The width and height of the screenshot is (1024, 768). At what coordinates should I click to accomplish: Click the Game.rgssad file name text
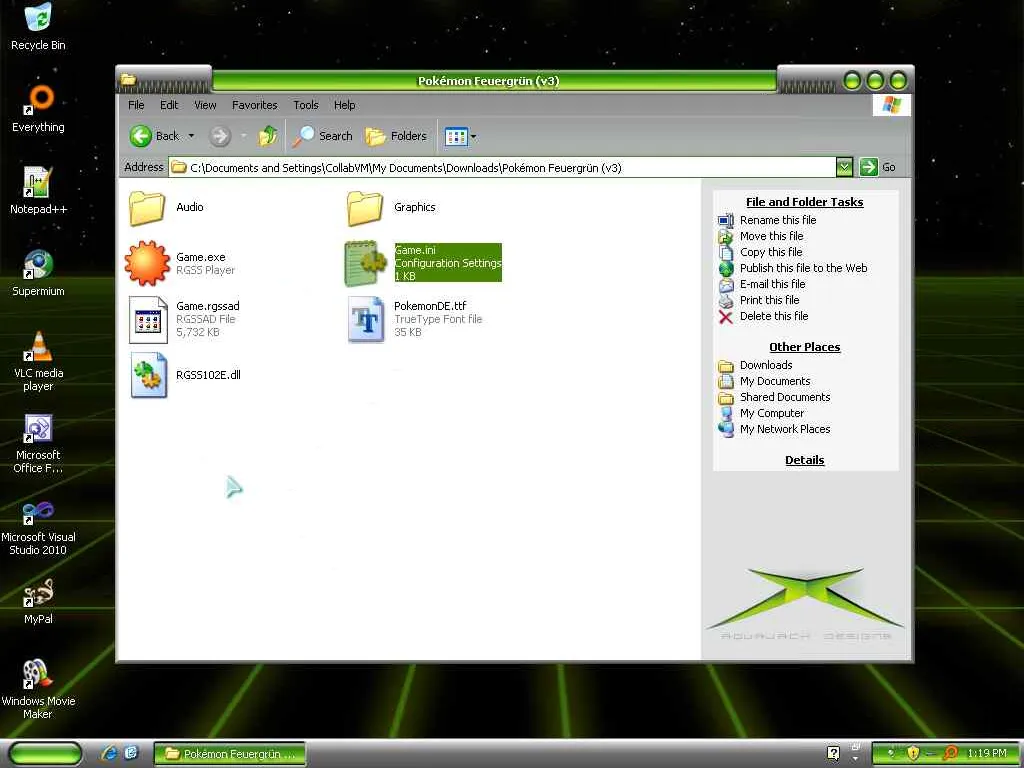tap(208, 306)
